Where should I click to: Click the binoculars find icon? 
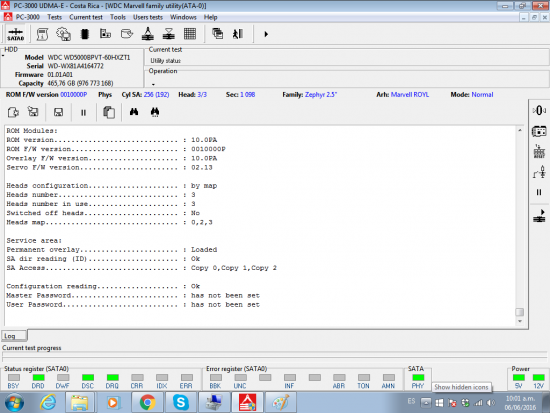click(x=134, y=112)
